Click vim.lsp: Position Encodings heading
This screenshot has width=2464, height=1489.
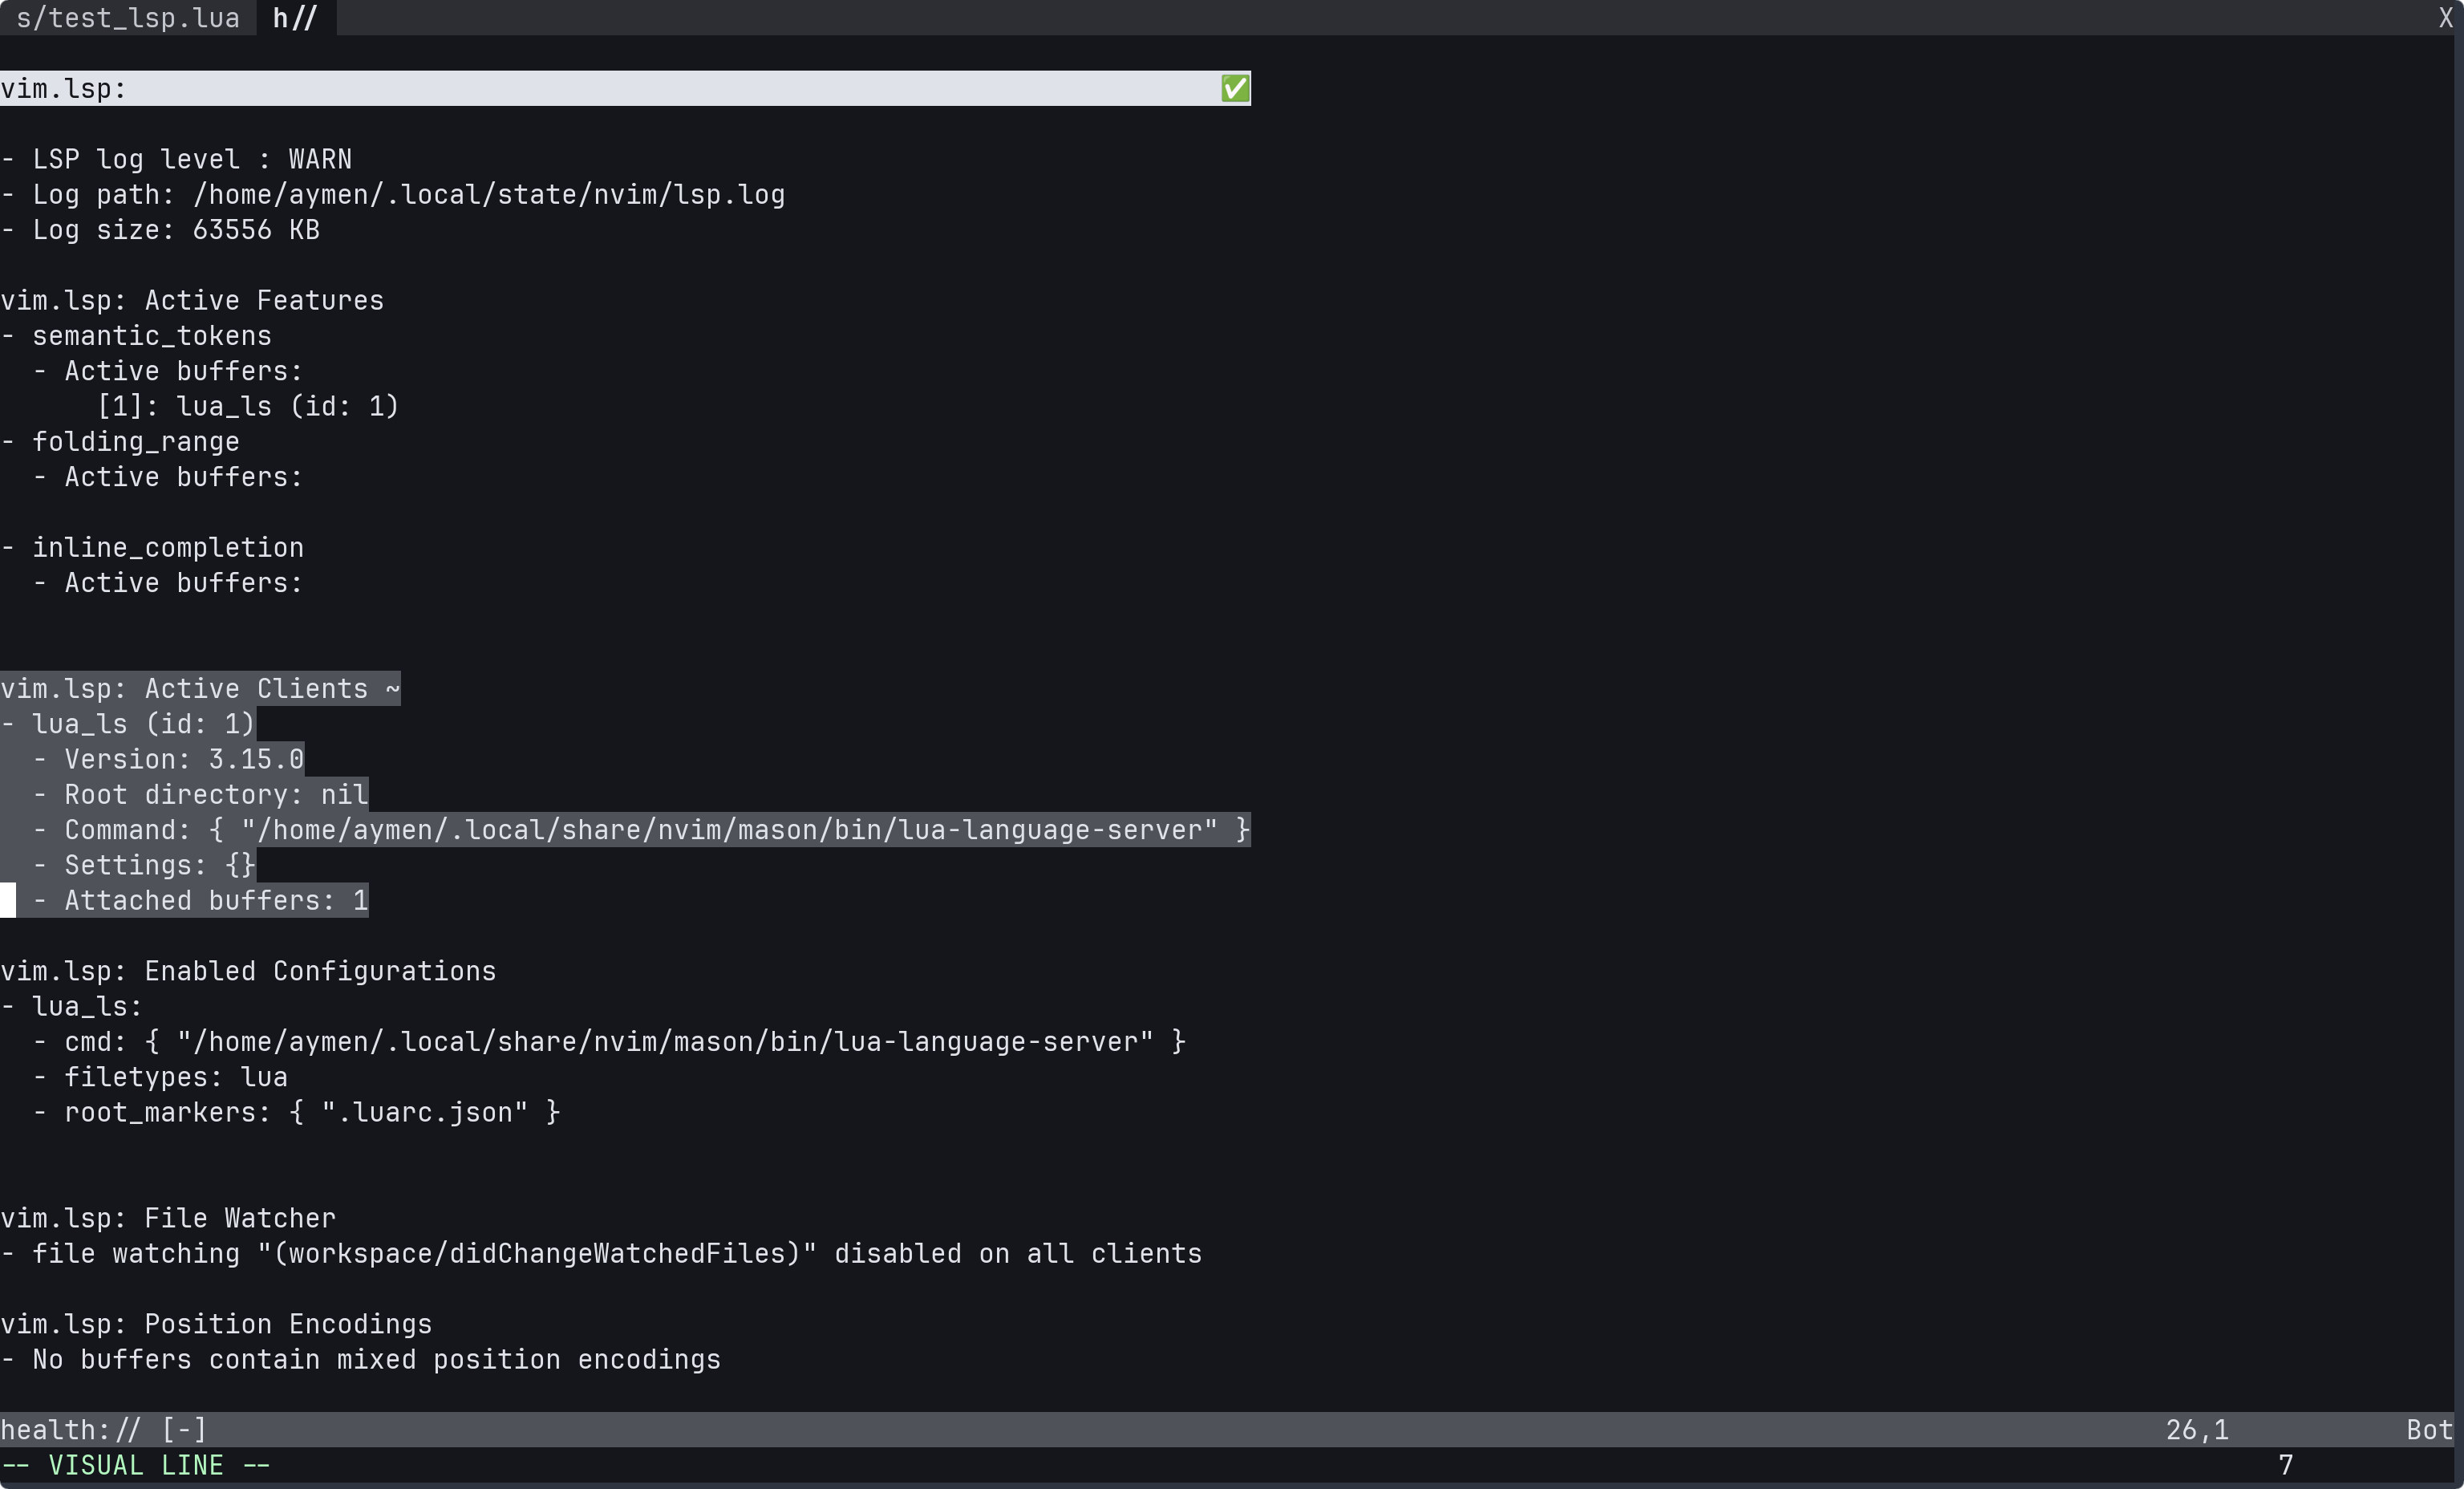coord(216,1325)
